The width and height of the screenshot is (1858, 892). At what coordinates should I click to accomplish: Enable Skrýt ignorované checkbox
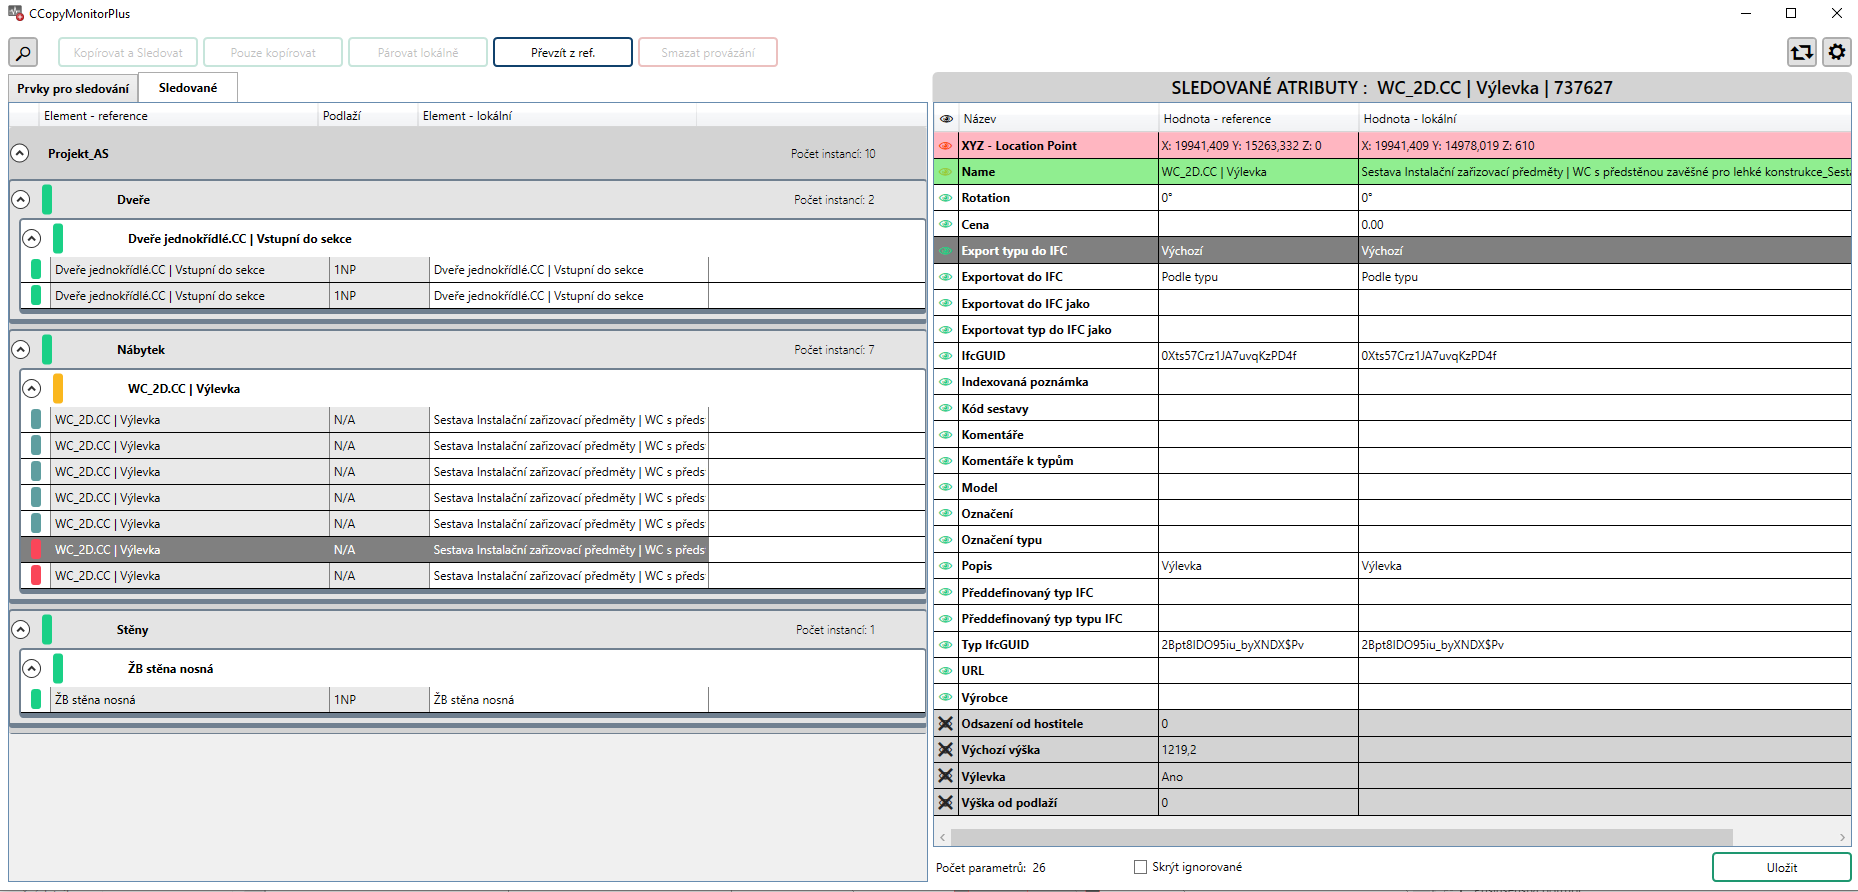(x=1140, y=867)
